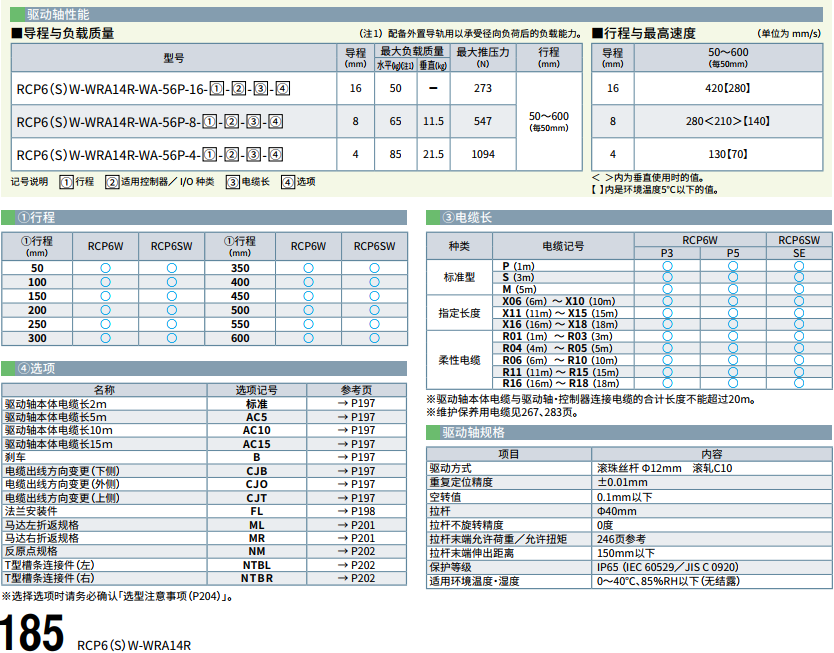Click the RCP6W circle for stroke 300

pyautogui.click(x=105, y=338)
